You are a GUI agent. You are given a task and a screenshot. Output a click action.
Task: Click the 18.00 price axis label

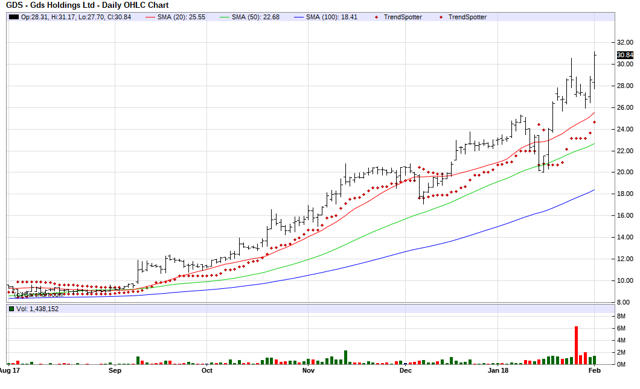tap(625, 193)
